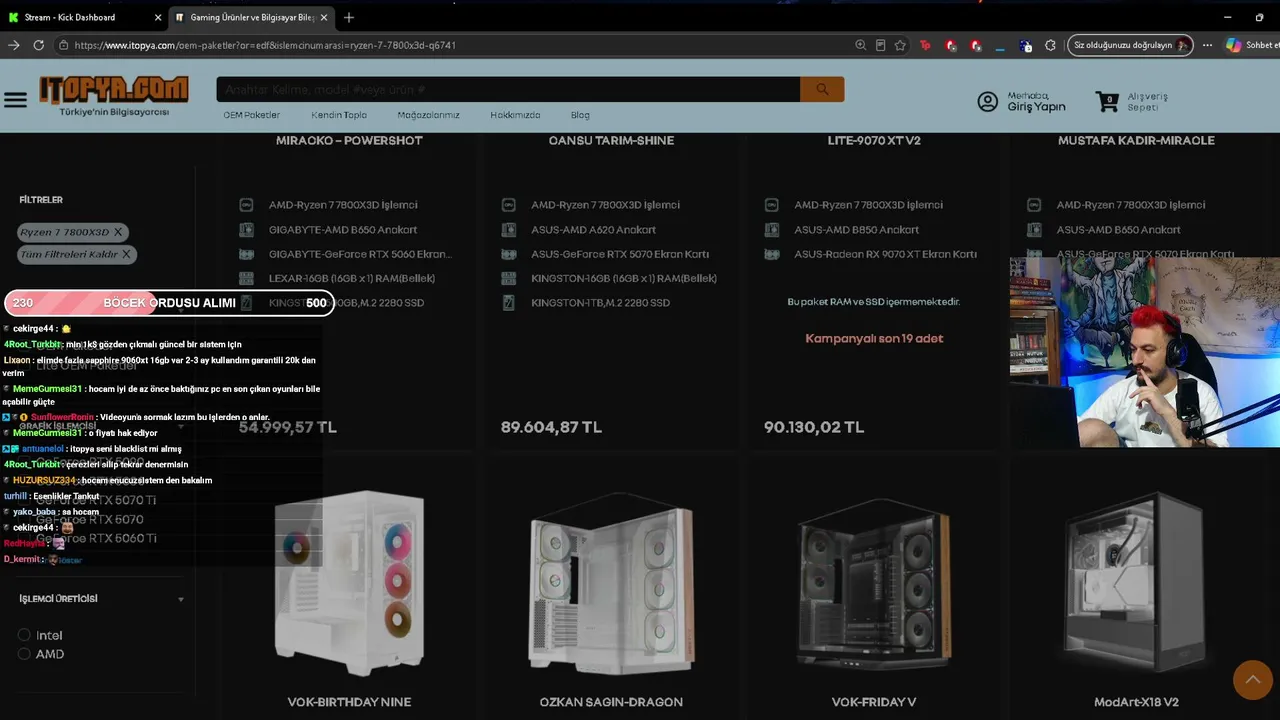Click the Siz olduğunuzu doğrulayın profile button
This screenshot has width=1280, height=720.
pyautogui.click(x=1130, y=45)
